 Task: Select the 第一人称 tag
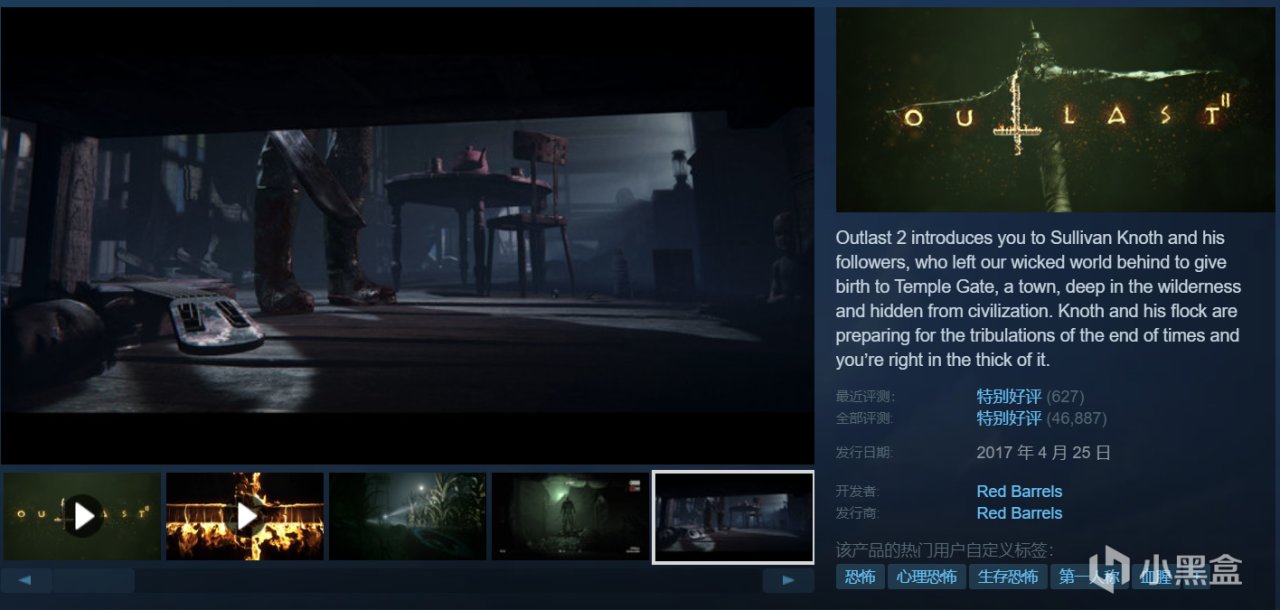(1090, 576)
